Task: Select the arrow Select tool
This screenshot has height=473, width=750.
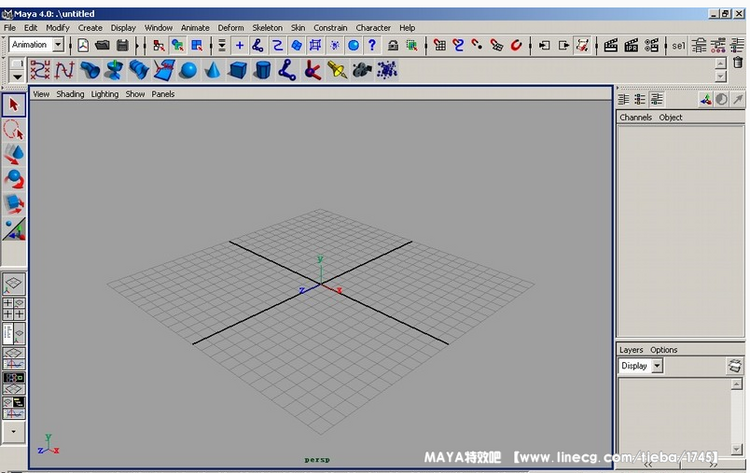Action: (14, 105)
